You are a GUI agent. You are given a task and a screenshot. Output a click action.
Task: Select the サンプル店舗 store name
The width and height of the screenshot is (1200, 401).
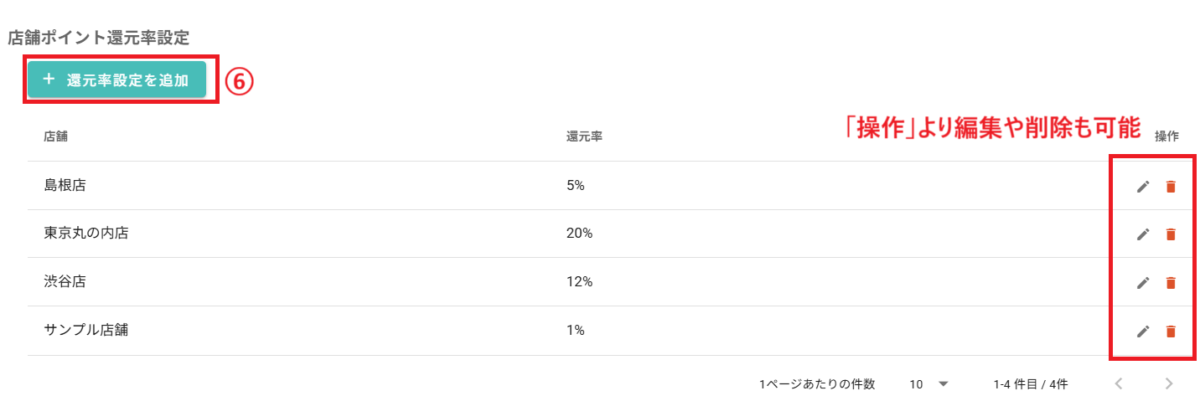pos(86,330)
